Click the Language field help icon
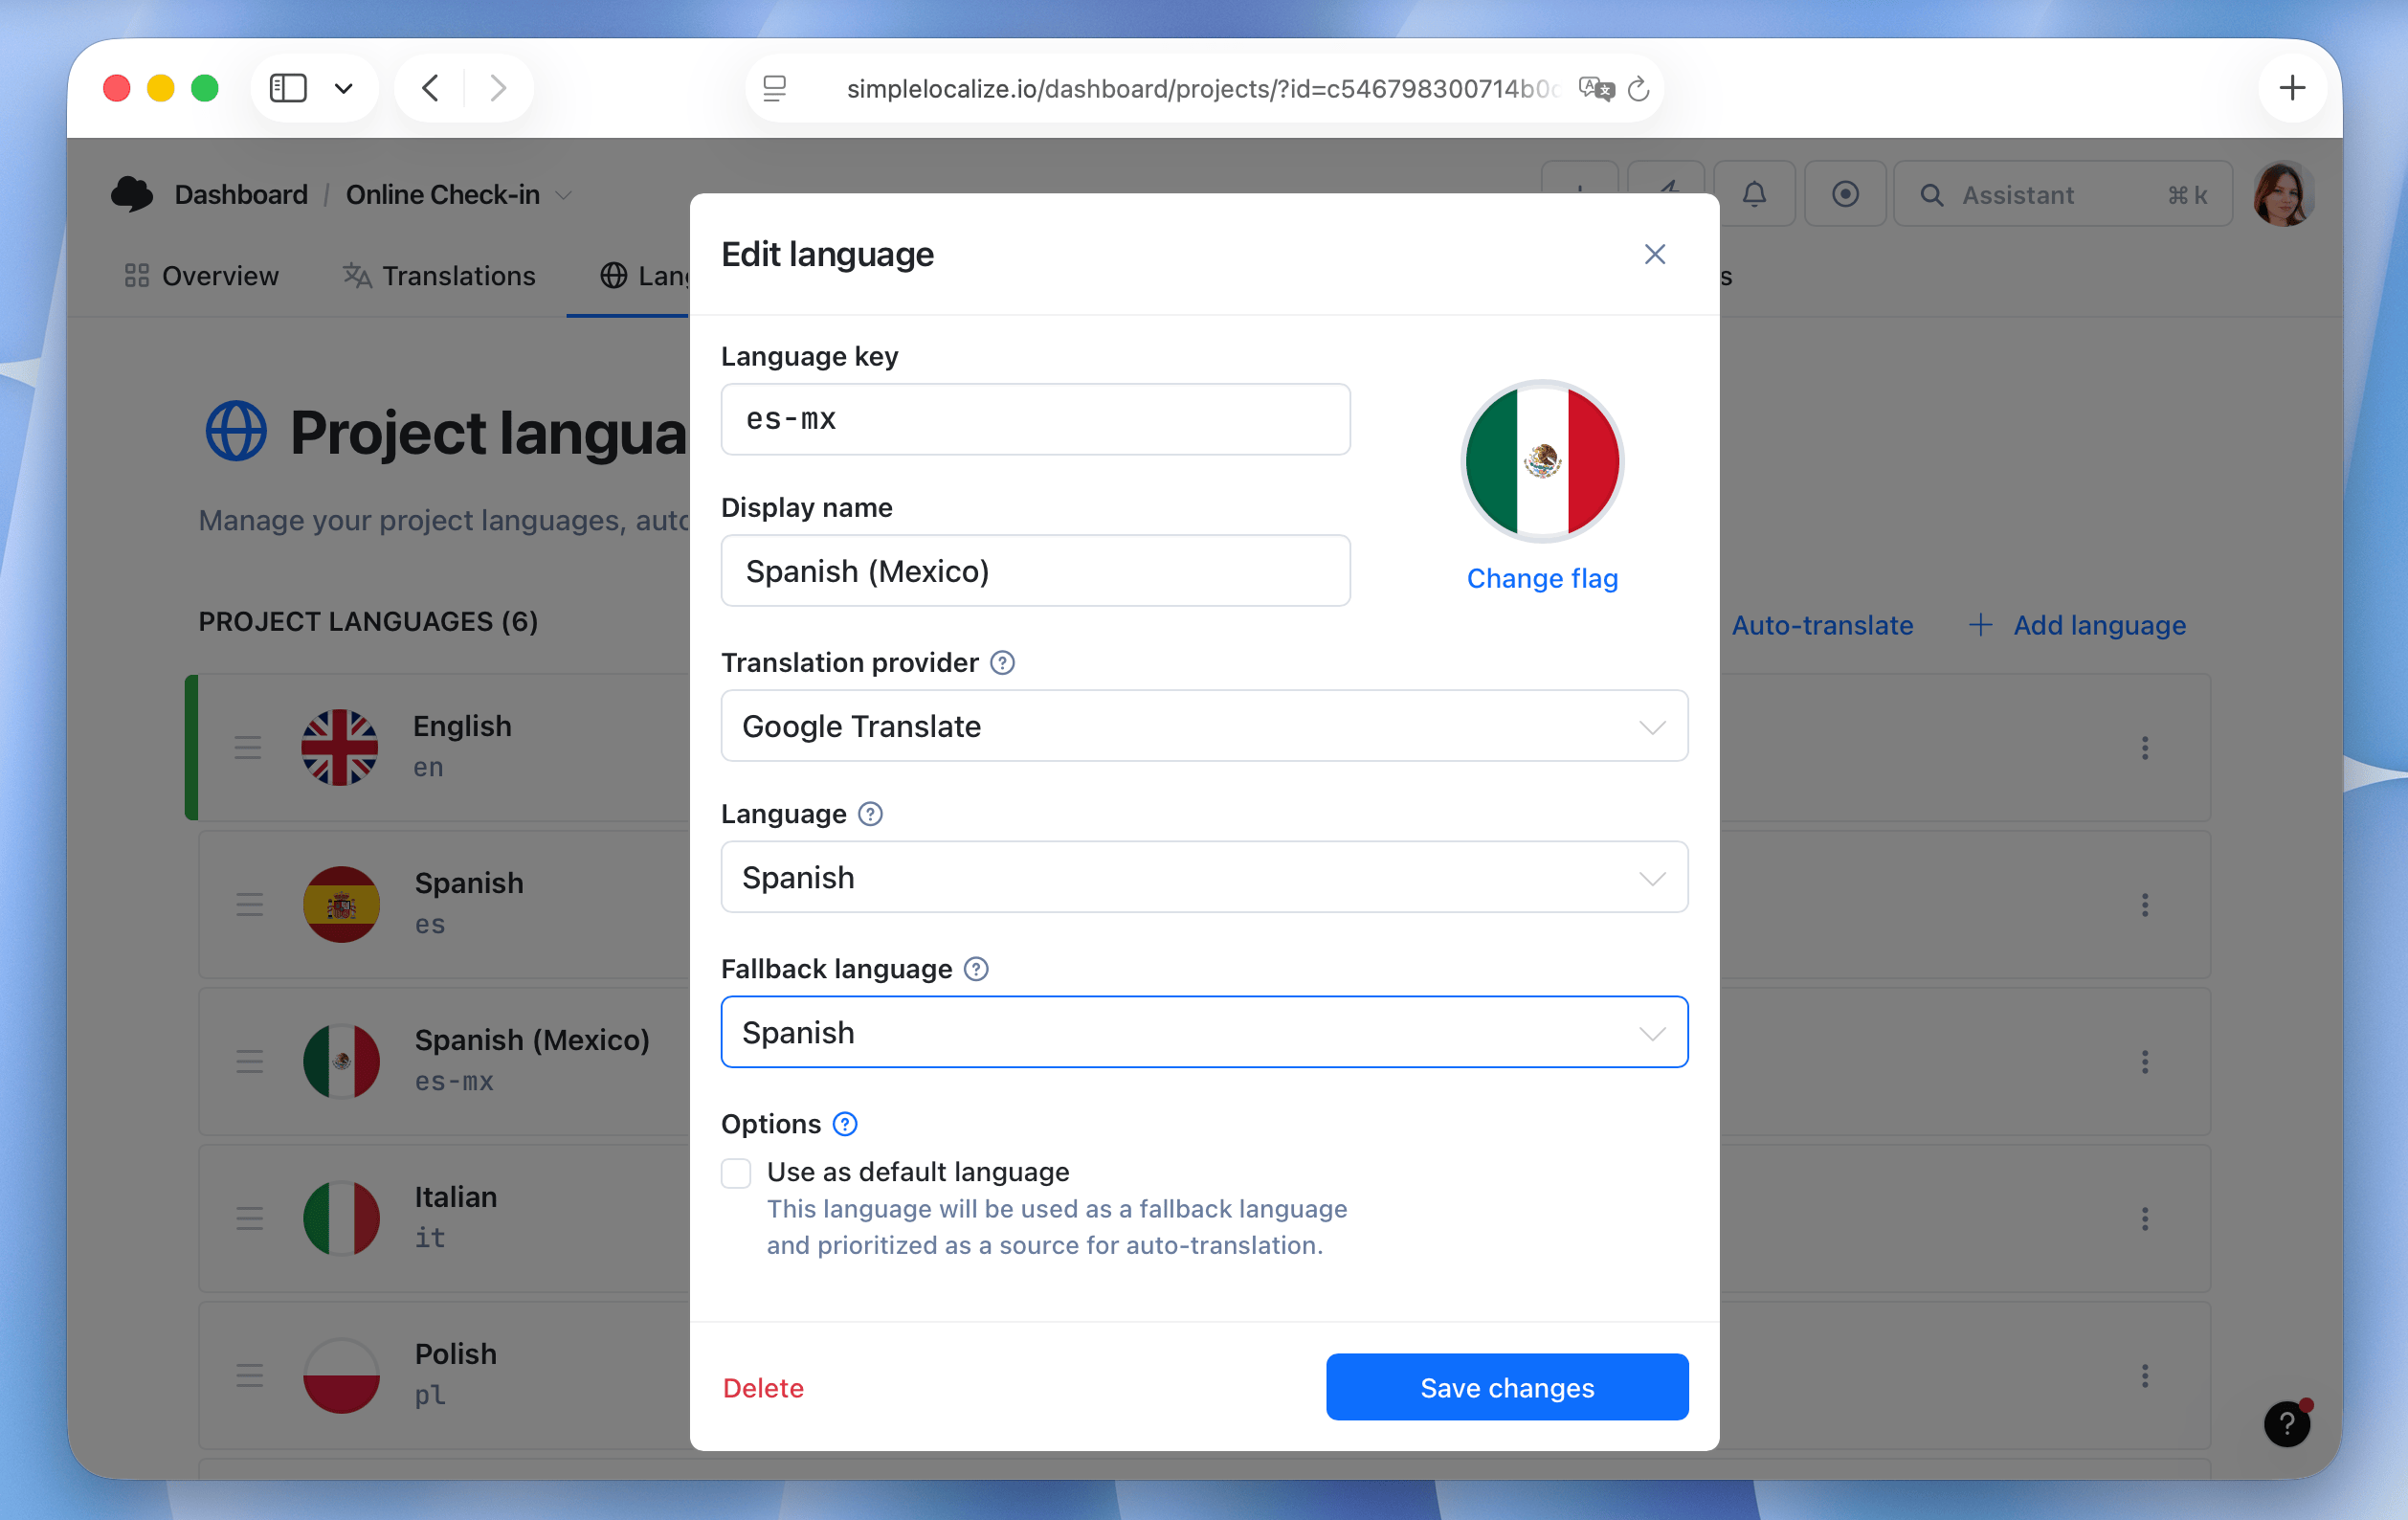The width and height of the screenshot is (2408, 1520). (870, 813)
